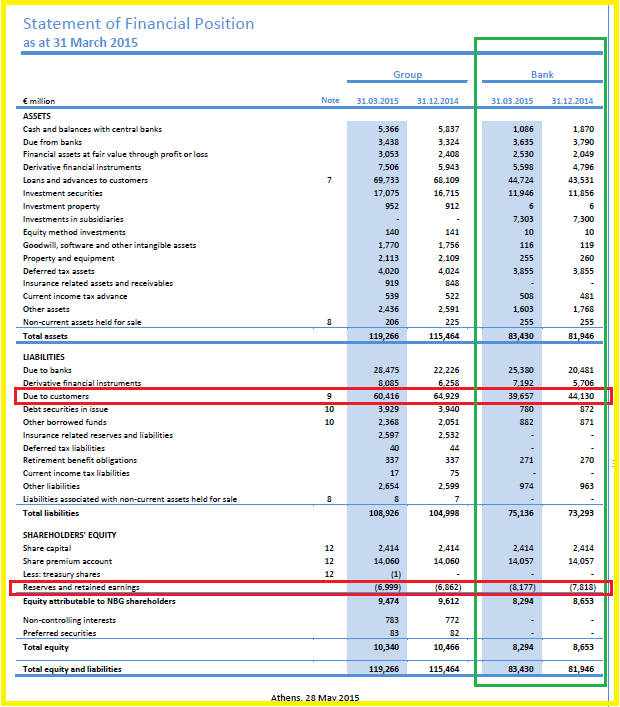Click the 'Due to customers' row label
The image size is (620, 707).
pyautogui.click(x=57, y=397)
